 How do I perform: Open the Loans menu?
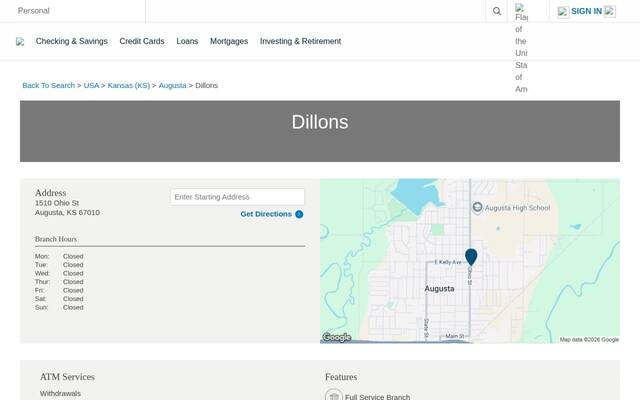187,41
